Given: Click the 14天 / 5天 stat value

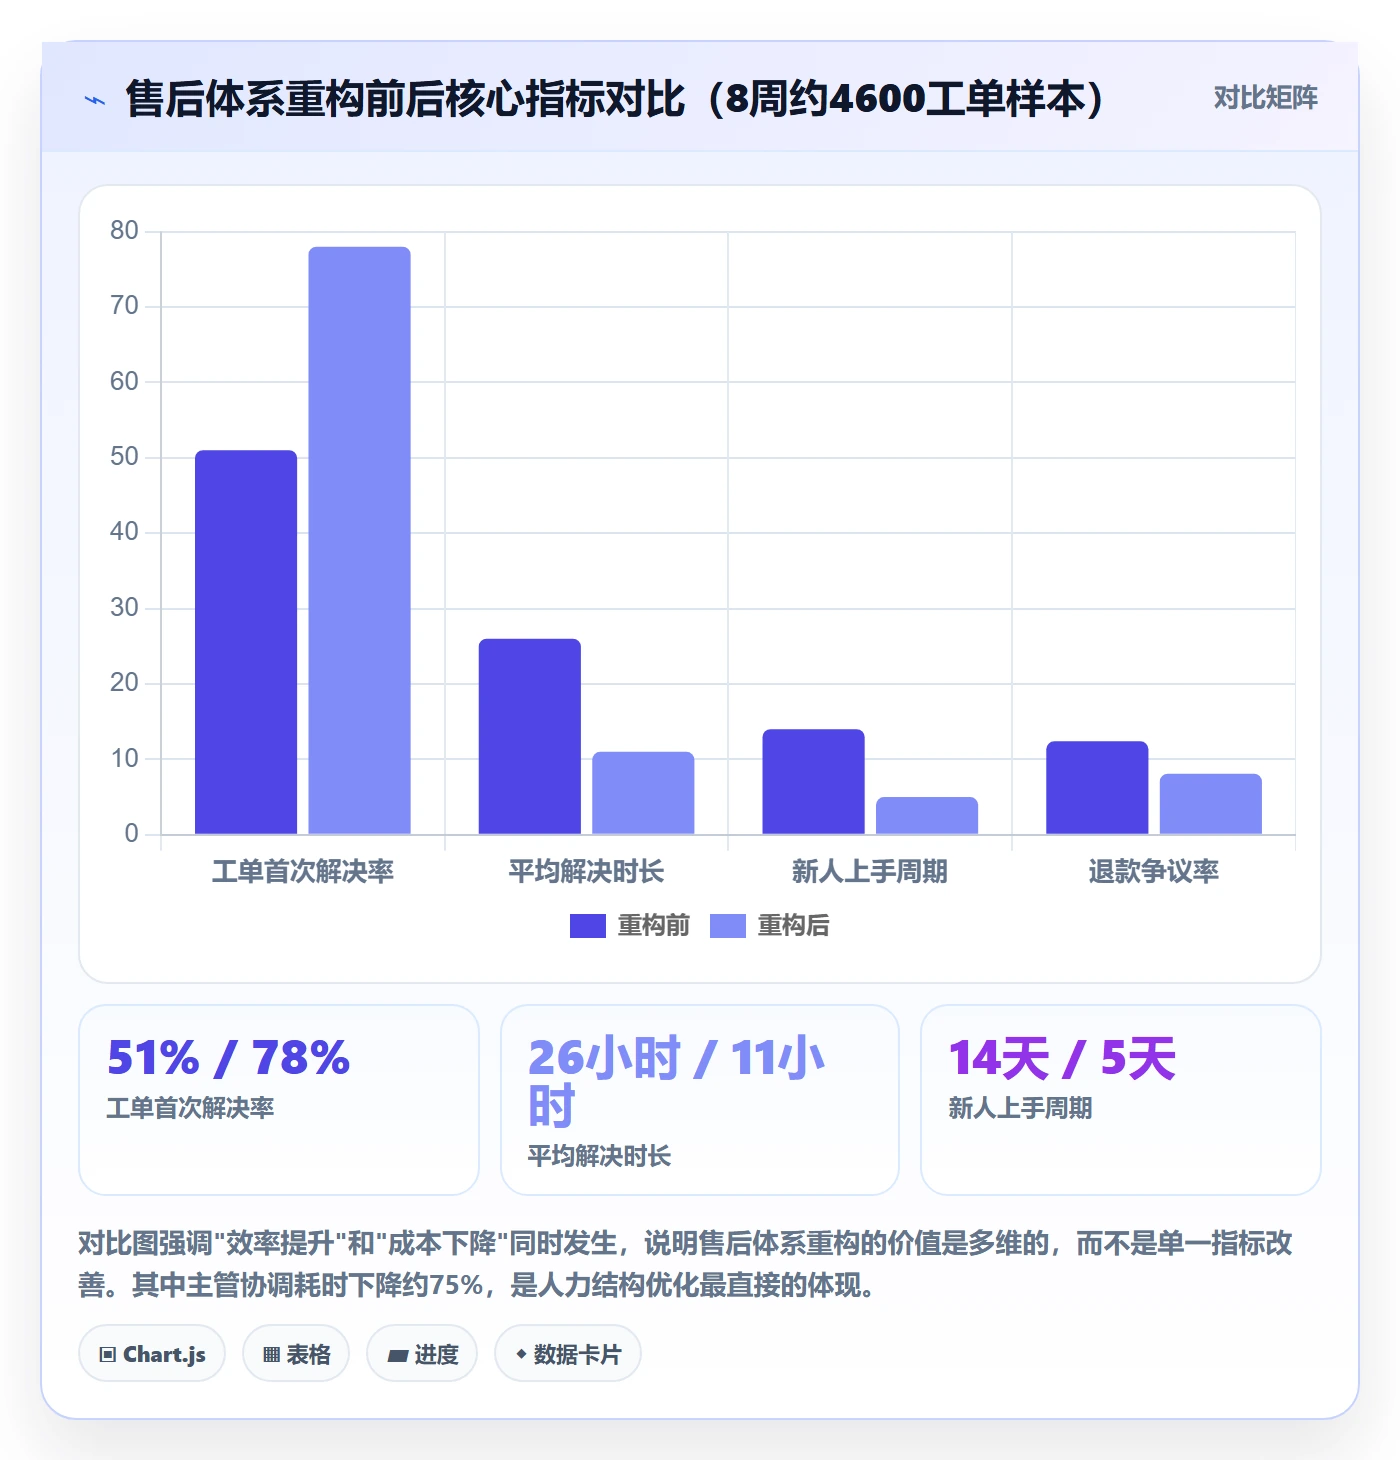Looking at the screenshot, I should click(x=1062, y=1058).
